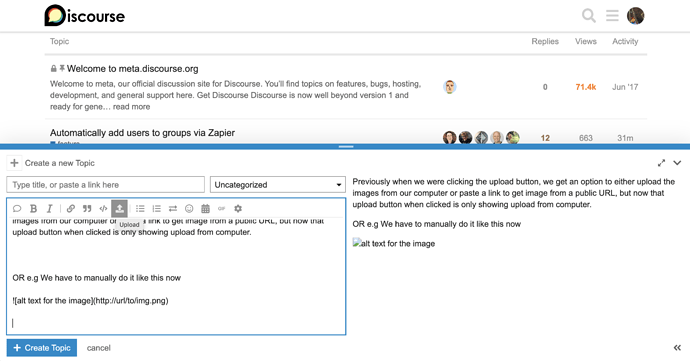Insert blockquote using the quote icon
The width and height of the screenshot is (690, 361).
point(87,209)
